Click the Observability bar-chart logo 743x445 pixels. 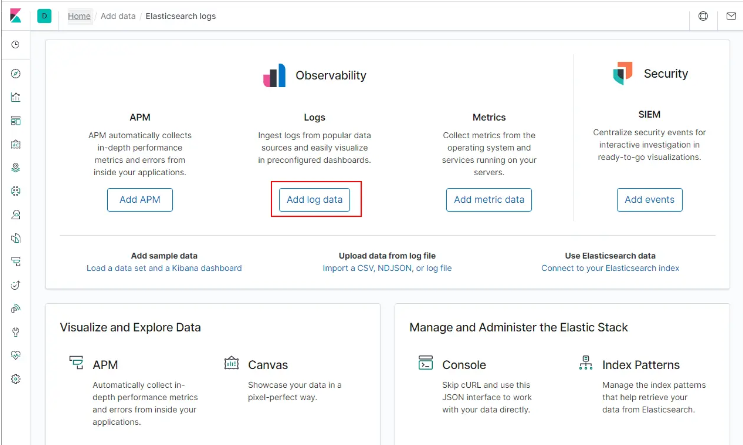click(x=274, y=75)
